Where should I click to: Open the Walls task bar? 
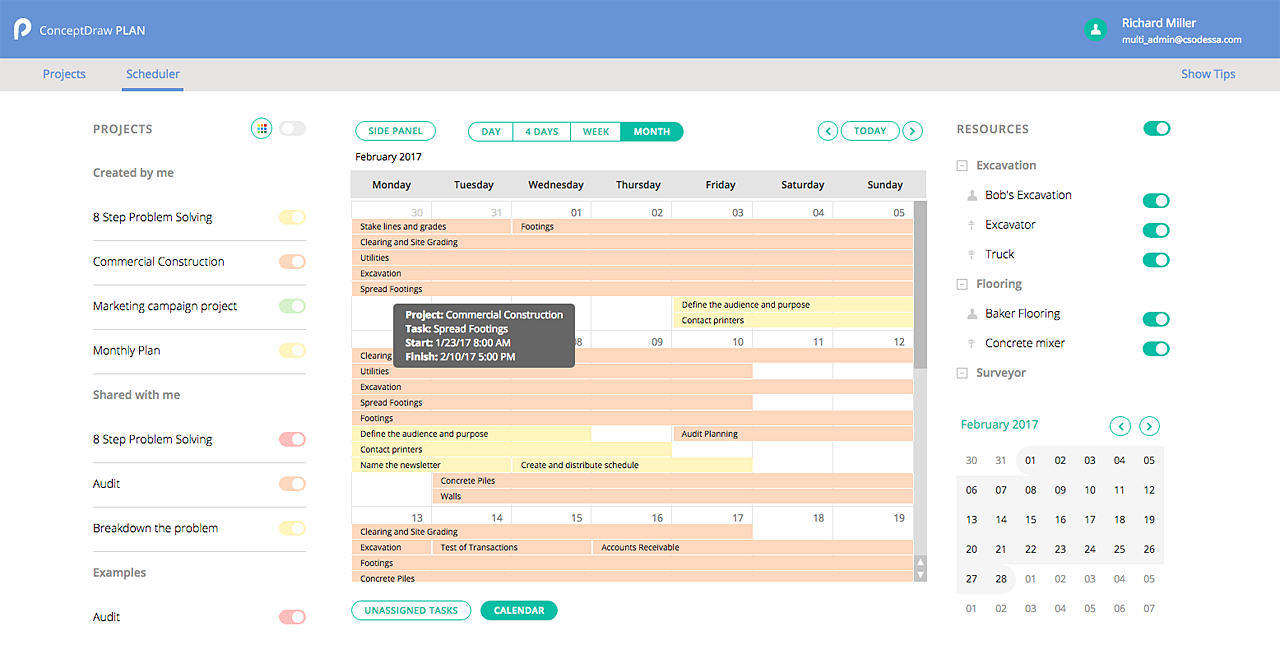tap(673, 496)
